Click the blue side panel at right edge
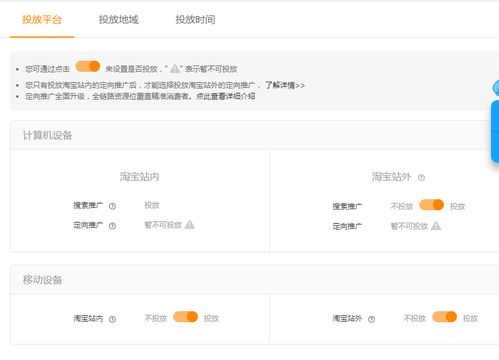The height and width of the screenshot is (360, 499). 495,132
